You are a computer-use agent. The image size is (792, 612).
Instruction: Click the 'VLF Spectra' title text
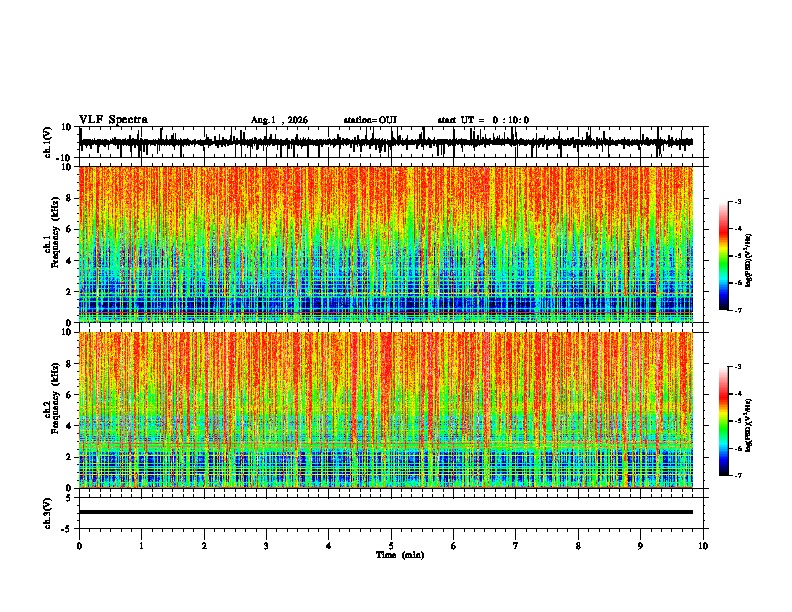113,120
